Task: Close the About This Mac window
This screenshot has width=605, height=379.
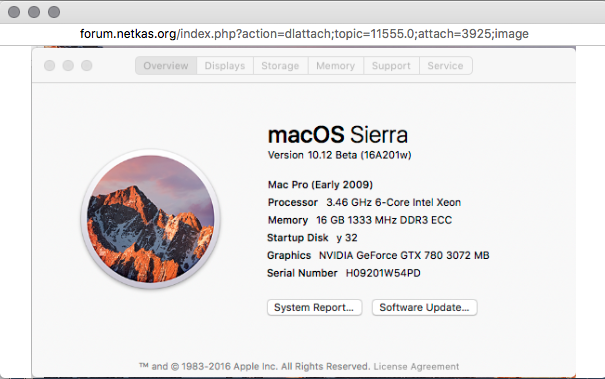Action: pyautogui.click(x=49, y=66)
